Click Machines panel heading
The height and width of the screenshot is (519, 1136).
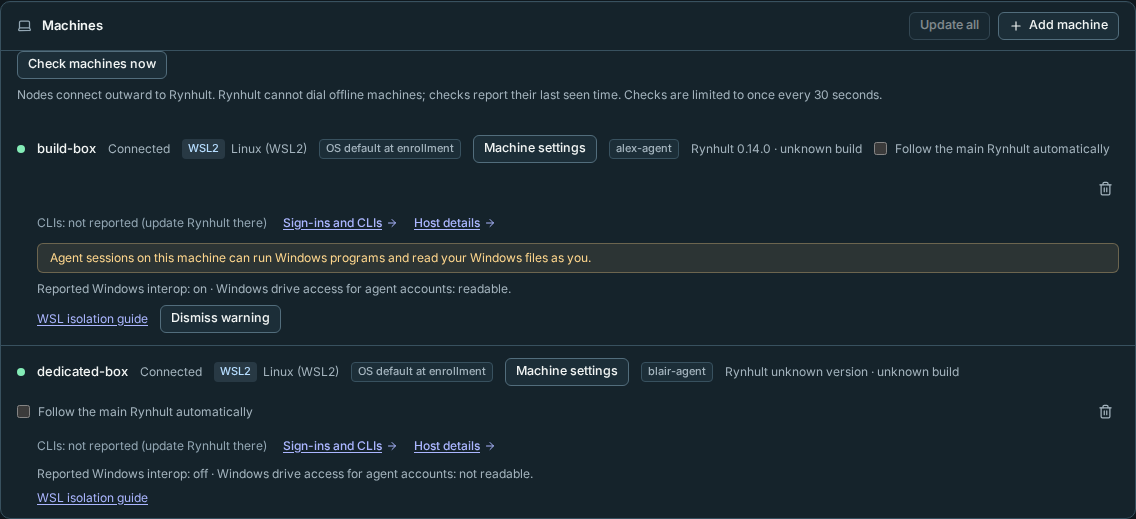(72, 26)
